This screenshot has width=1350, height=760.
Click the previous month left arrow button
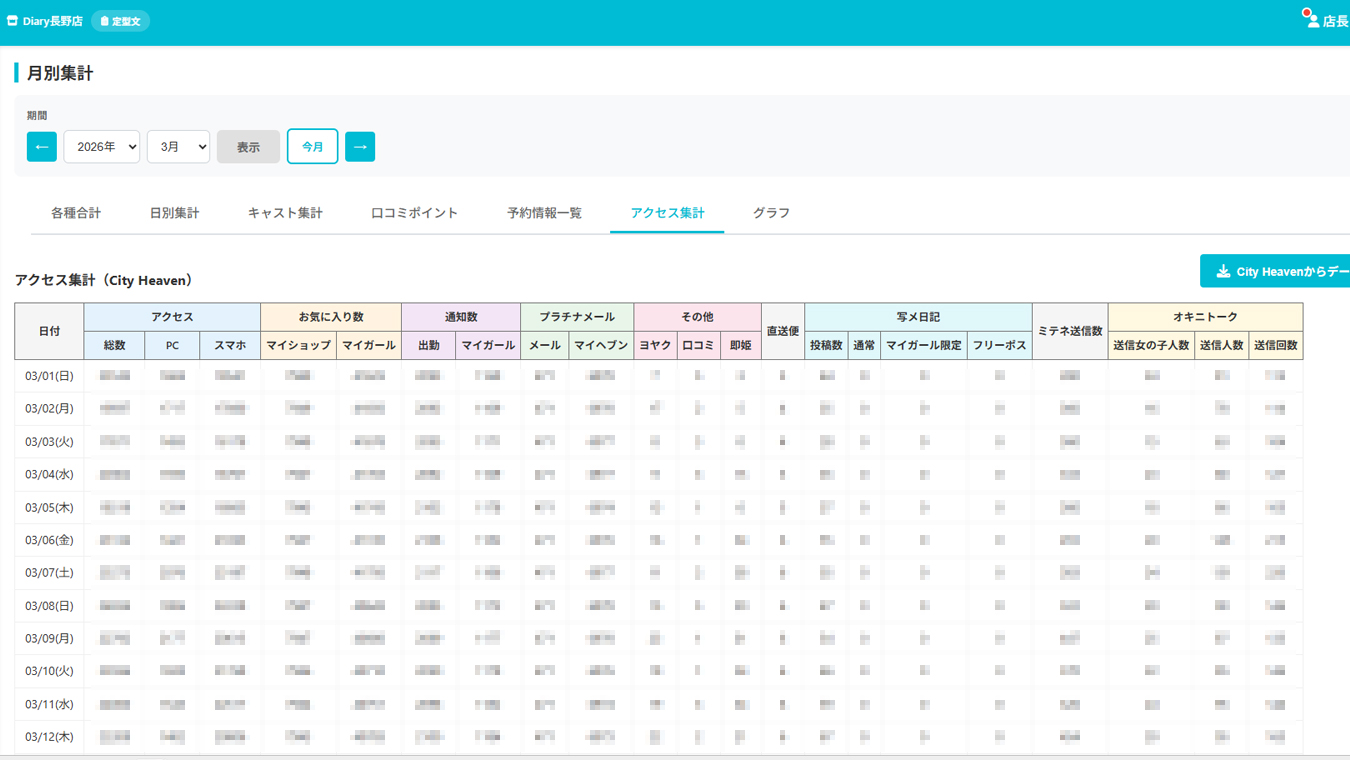tap(42, 147)
